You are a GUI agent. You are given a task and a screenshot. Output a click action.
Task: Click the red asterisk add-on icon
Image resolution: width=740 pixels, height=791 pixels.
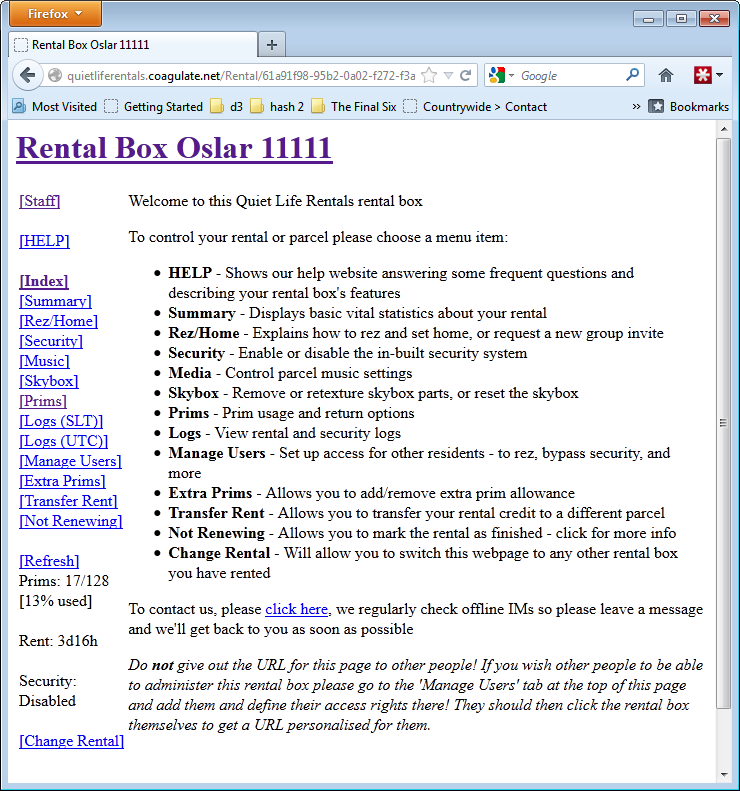tap(704, 75)
